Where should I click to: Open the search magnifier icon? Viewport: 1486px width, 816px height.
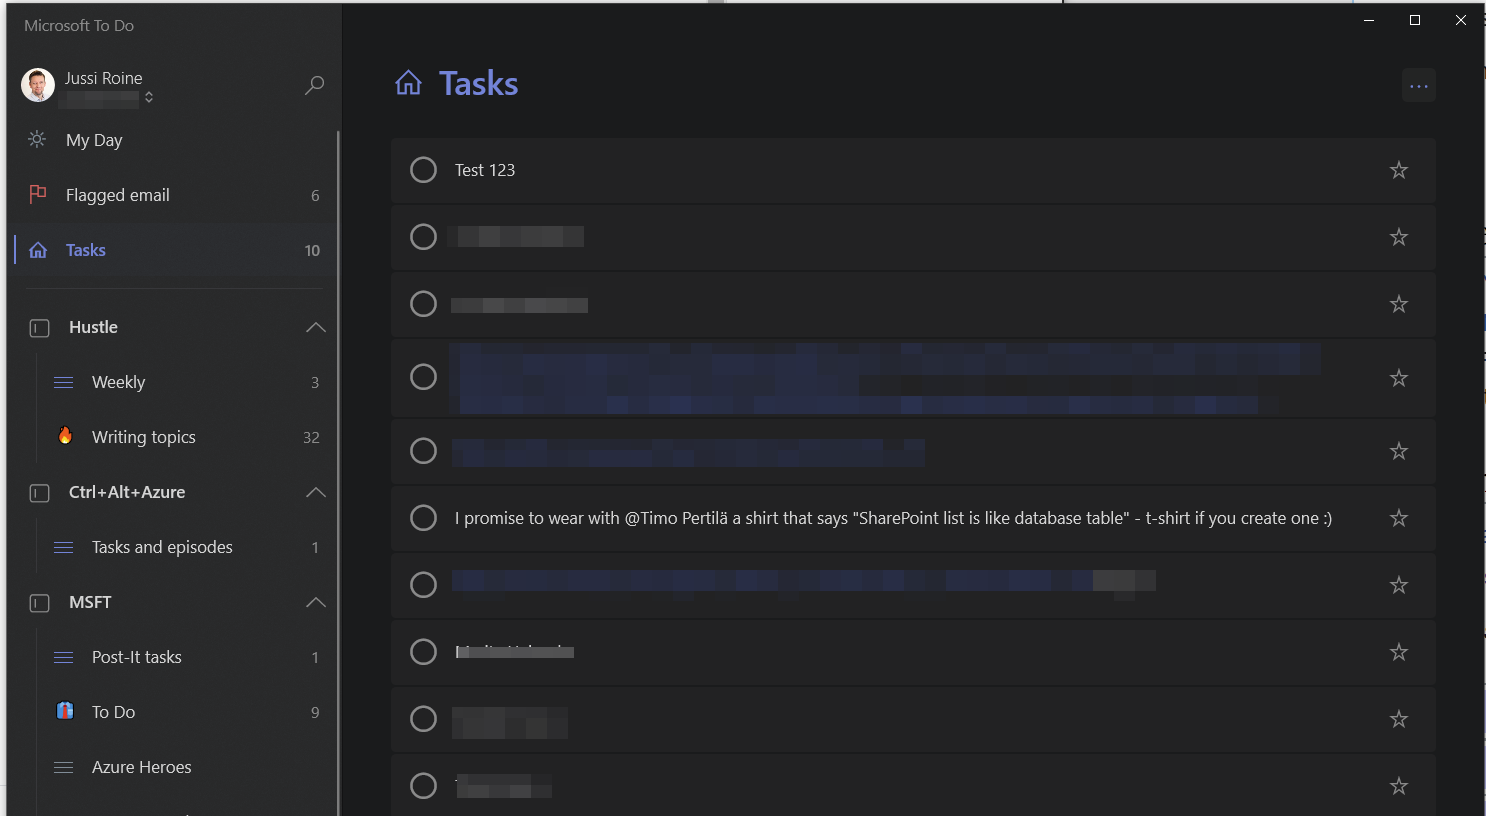tap(314, 85)
